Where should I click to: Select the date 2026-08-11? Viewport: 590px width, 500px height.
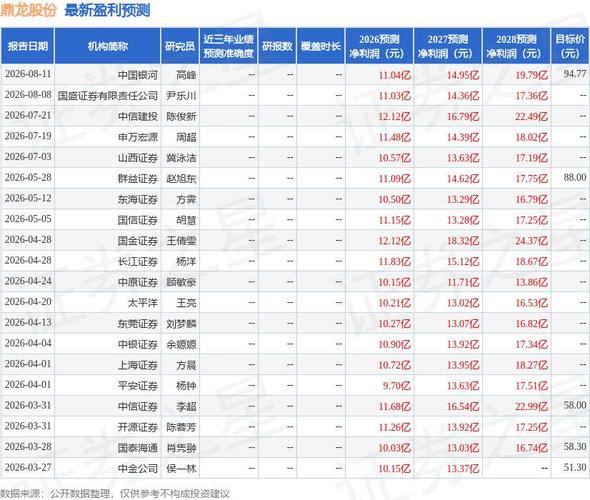[x=28, y=74]
